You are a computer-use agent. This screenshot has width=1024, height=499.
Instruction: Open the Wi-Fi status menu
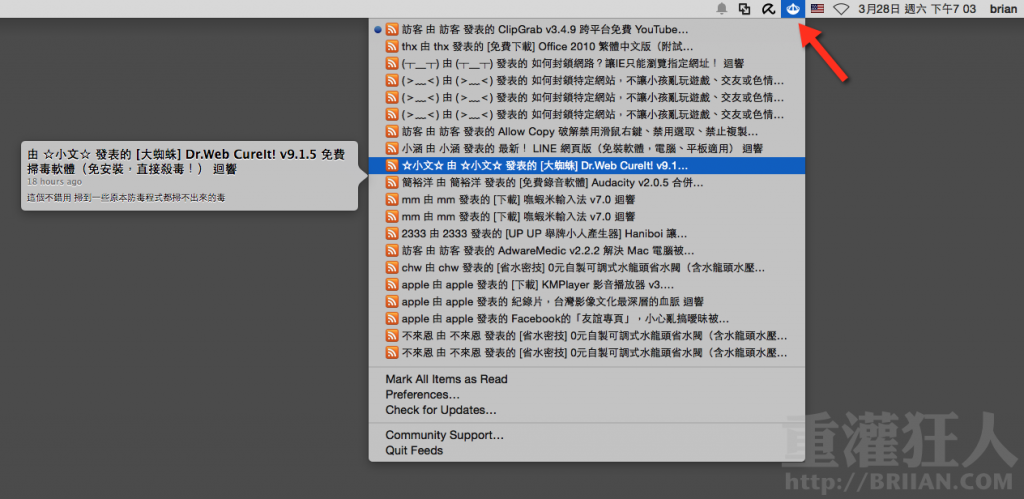tap(841, 8)
